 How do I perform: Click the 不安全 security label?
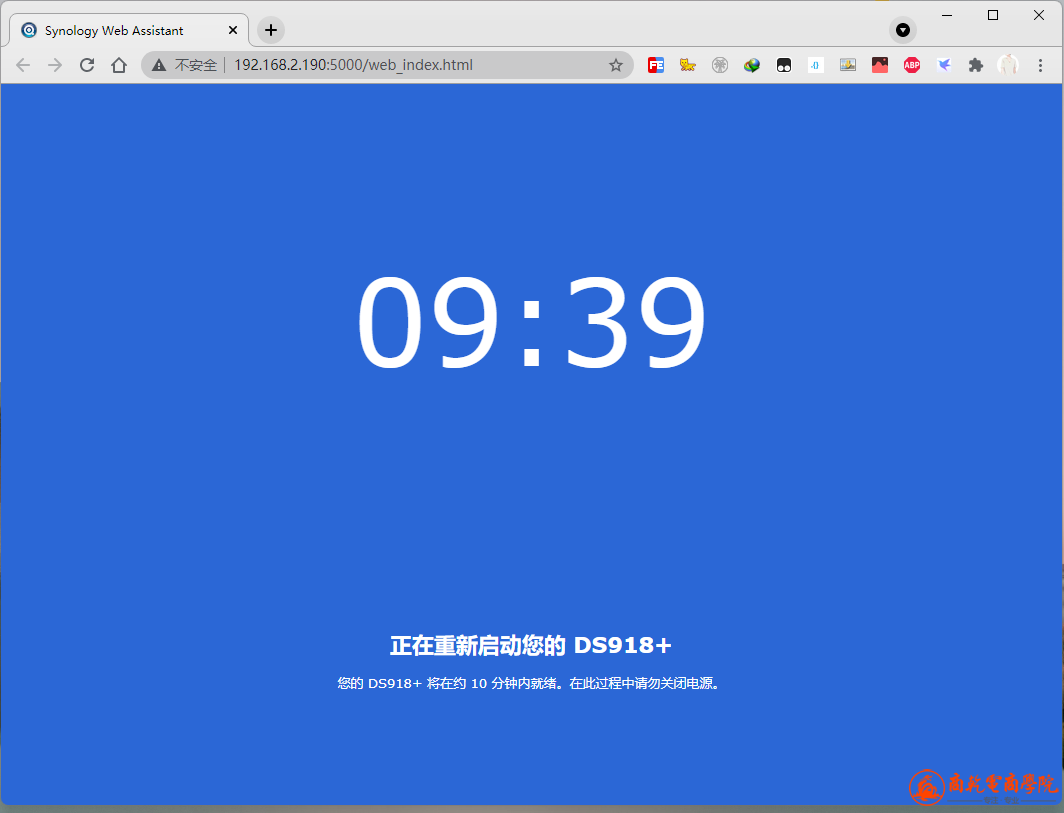point(195,65)
